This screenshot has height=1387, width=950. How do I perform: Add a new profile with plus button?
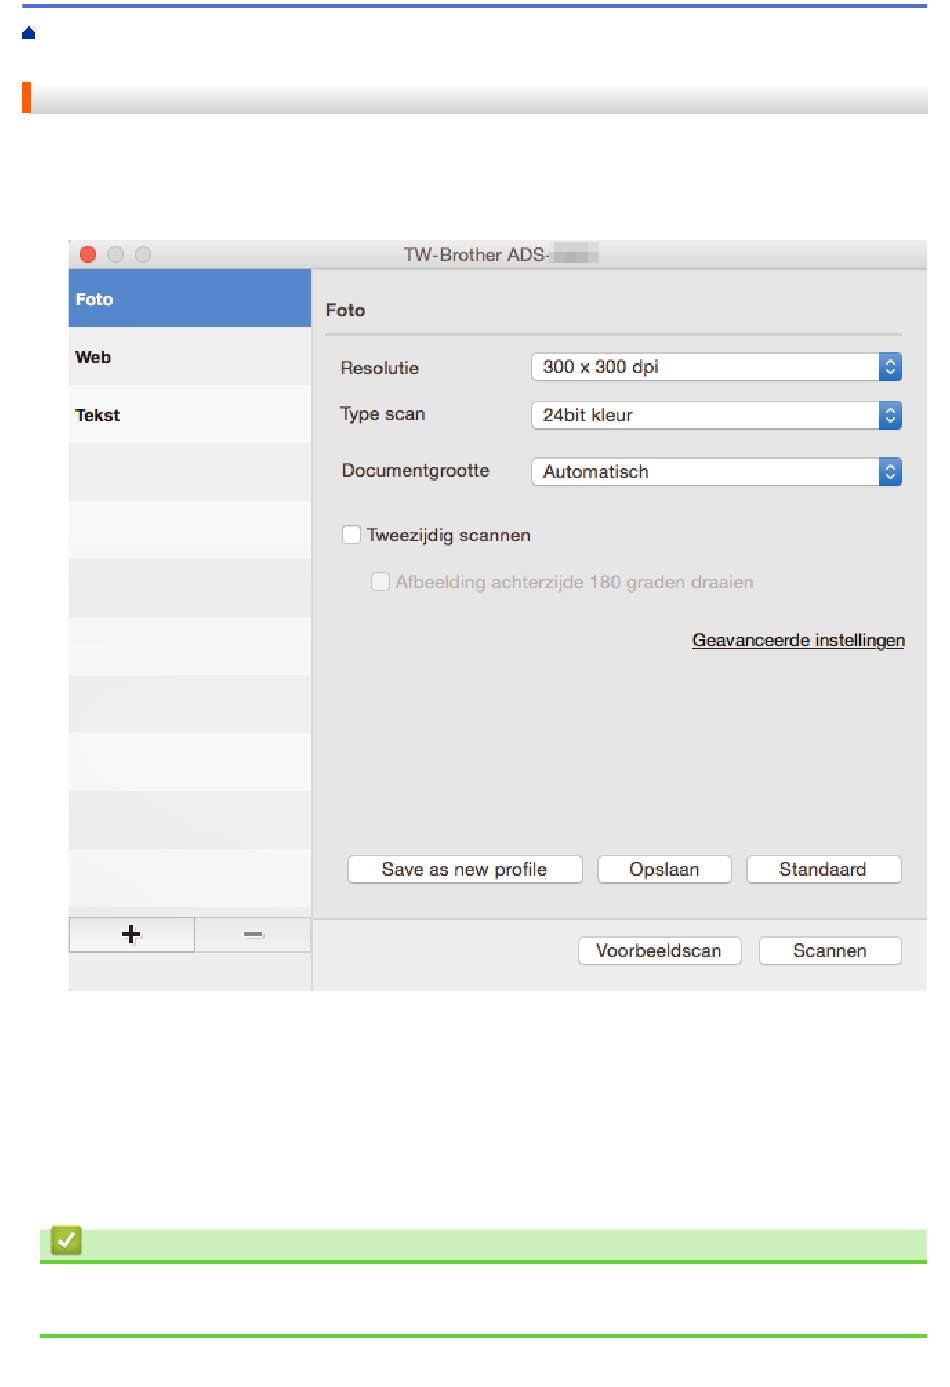click(131, 934)
